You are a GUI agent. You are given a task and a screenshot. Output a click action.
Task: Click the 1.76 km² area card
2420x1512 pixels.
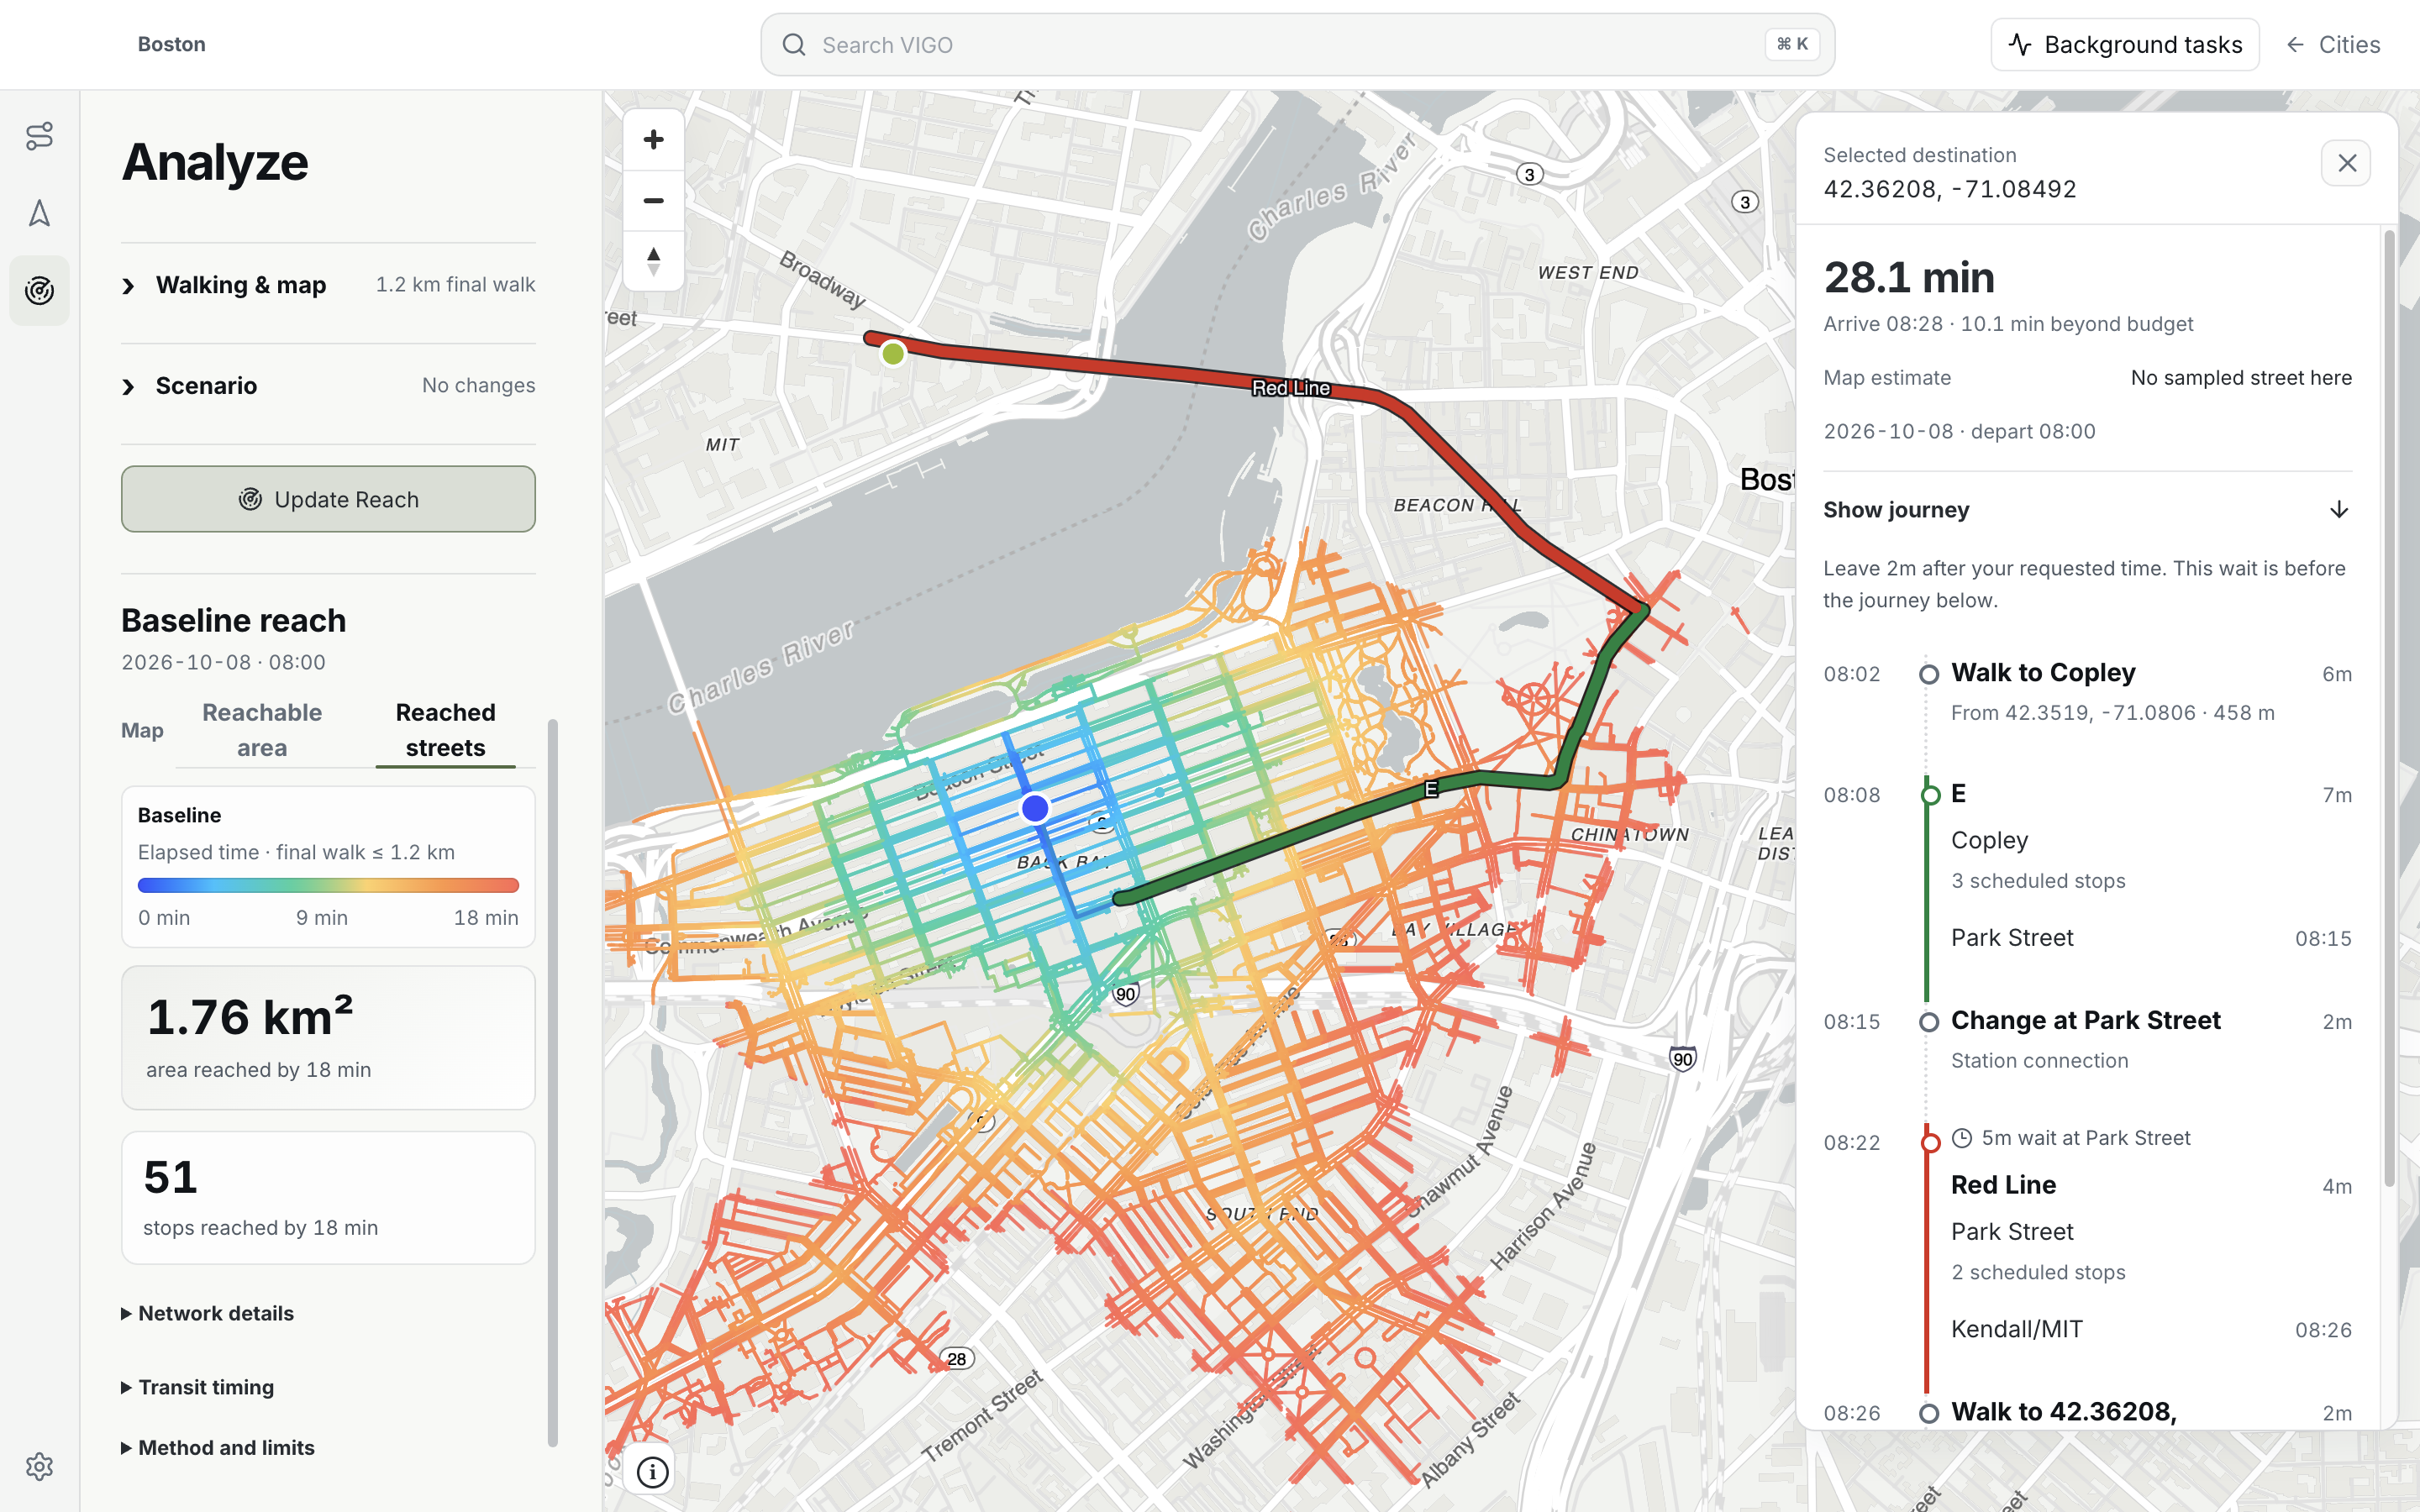[x=328, y=1037]
